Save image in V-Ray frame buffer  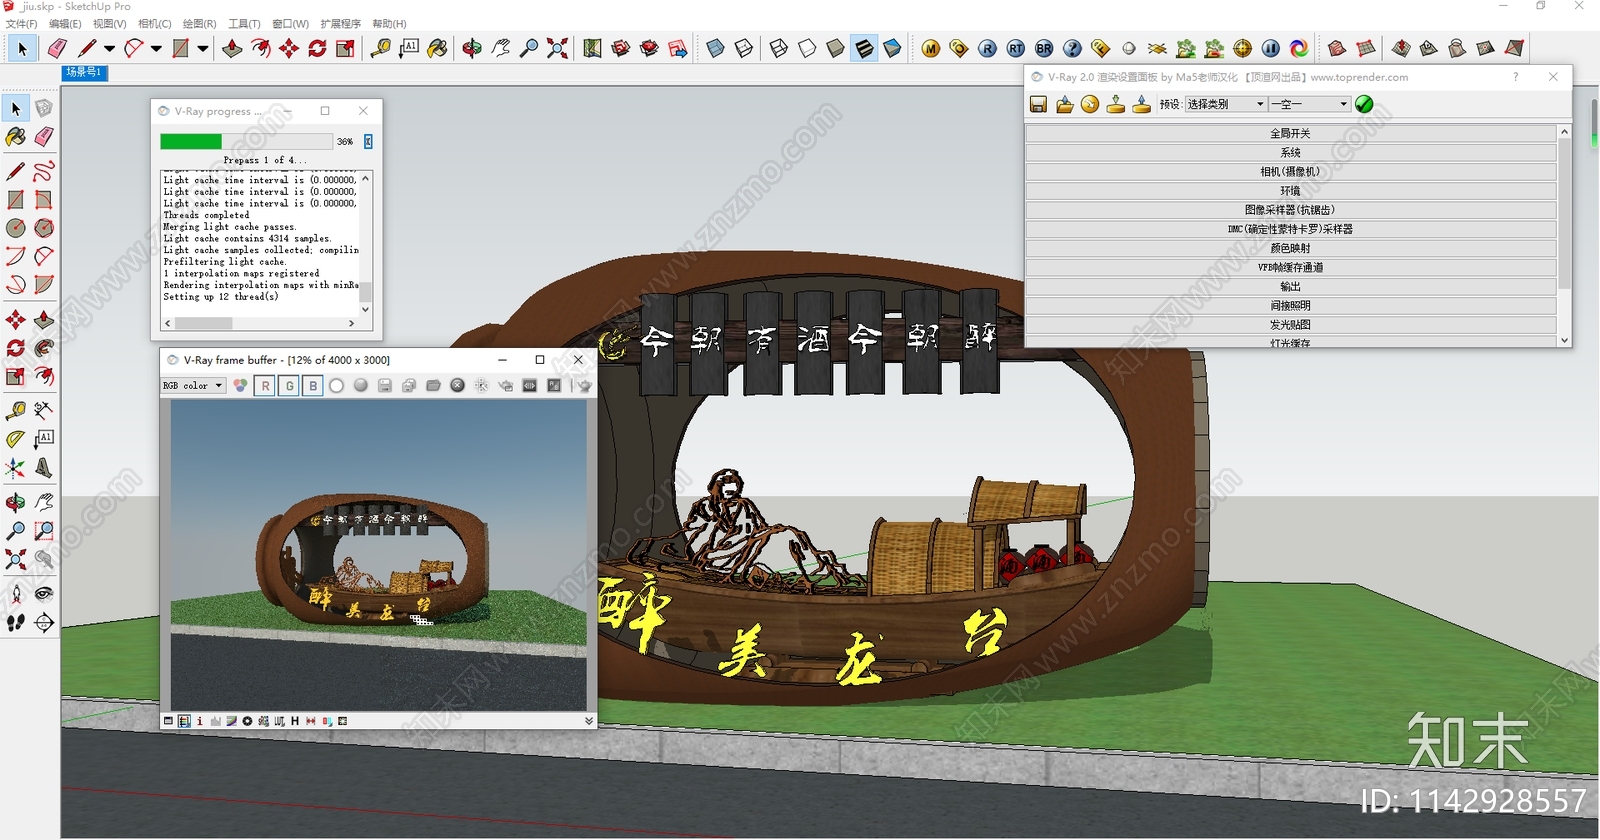coord(385,385)
